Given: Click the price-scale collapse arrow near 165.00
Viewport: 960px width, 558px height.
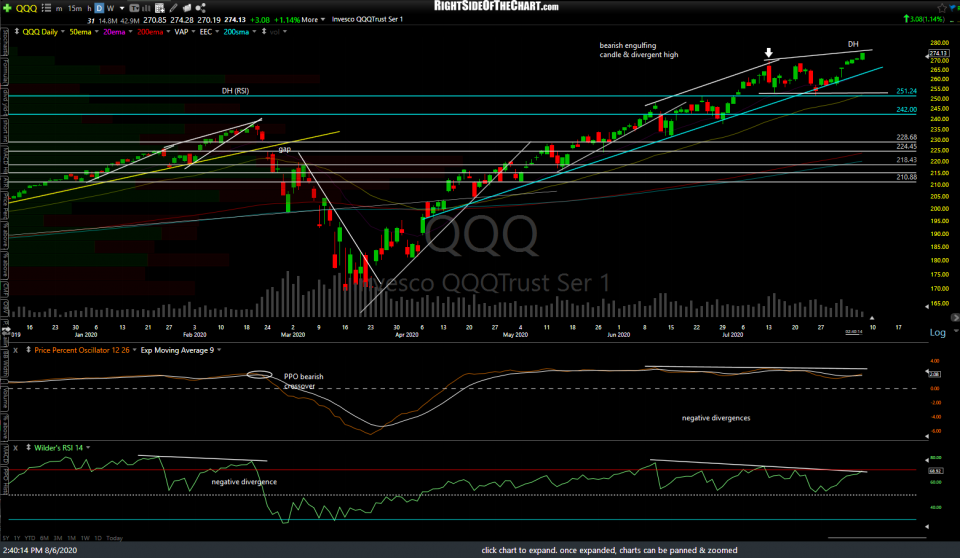Looking at the screenshot, I should [x=926, y=306].
